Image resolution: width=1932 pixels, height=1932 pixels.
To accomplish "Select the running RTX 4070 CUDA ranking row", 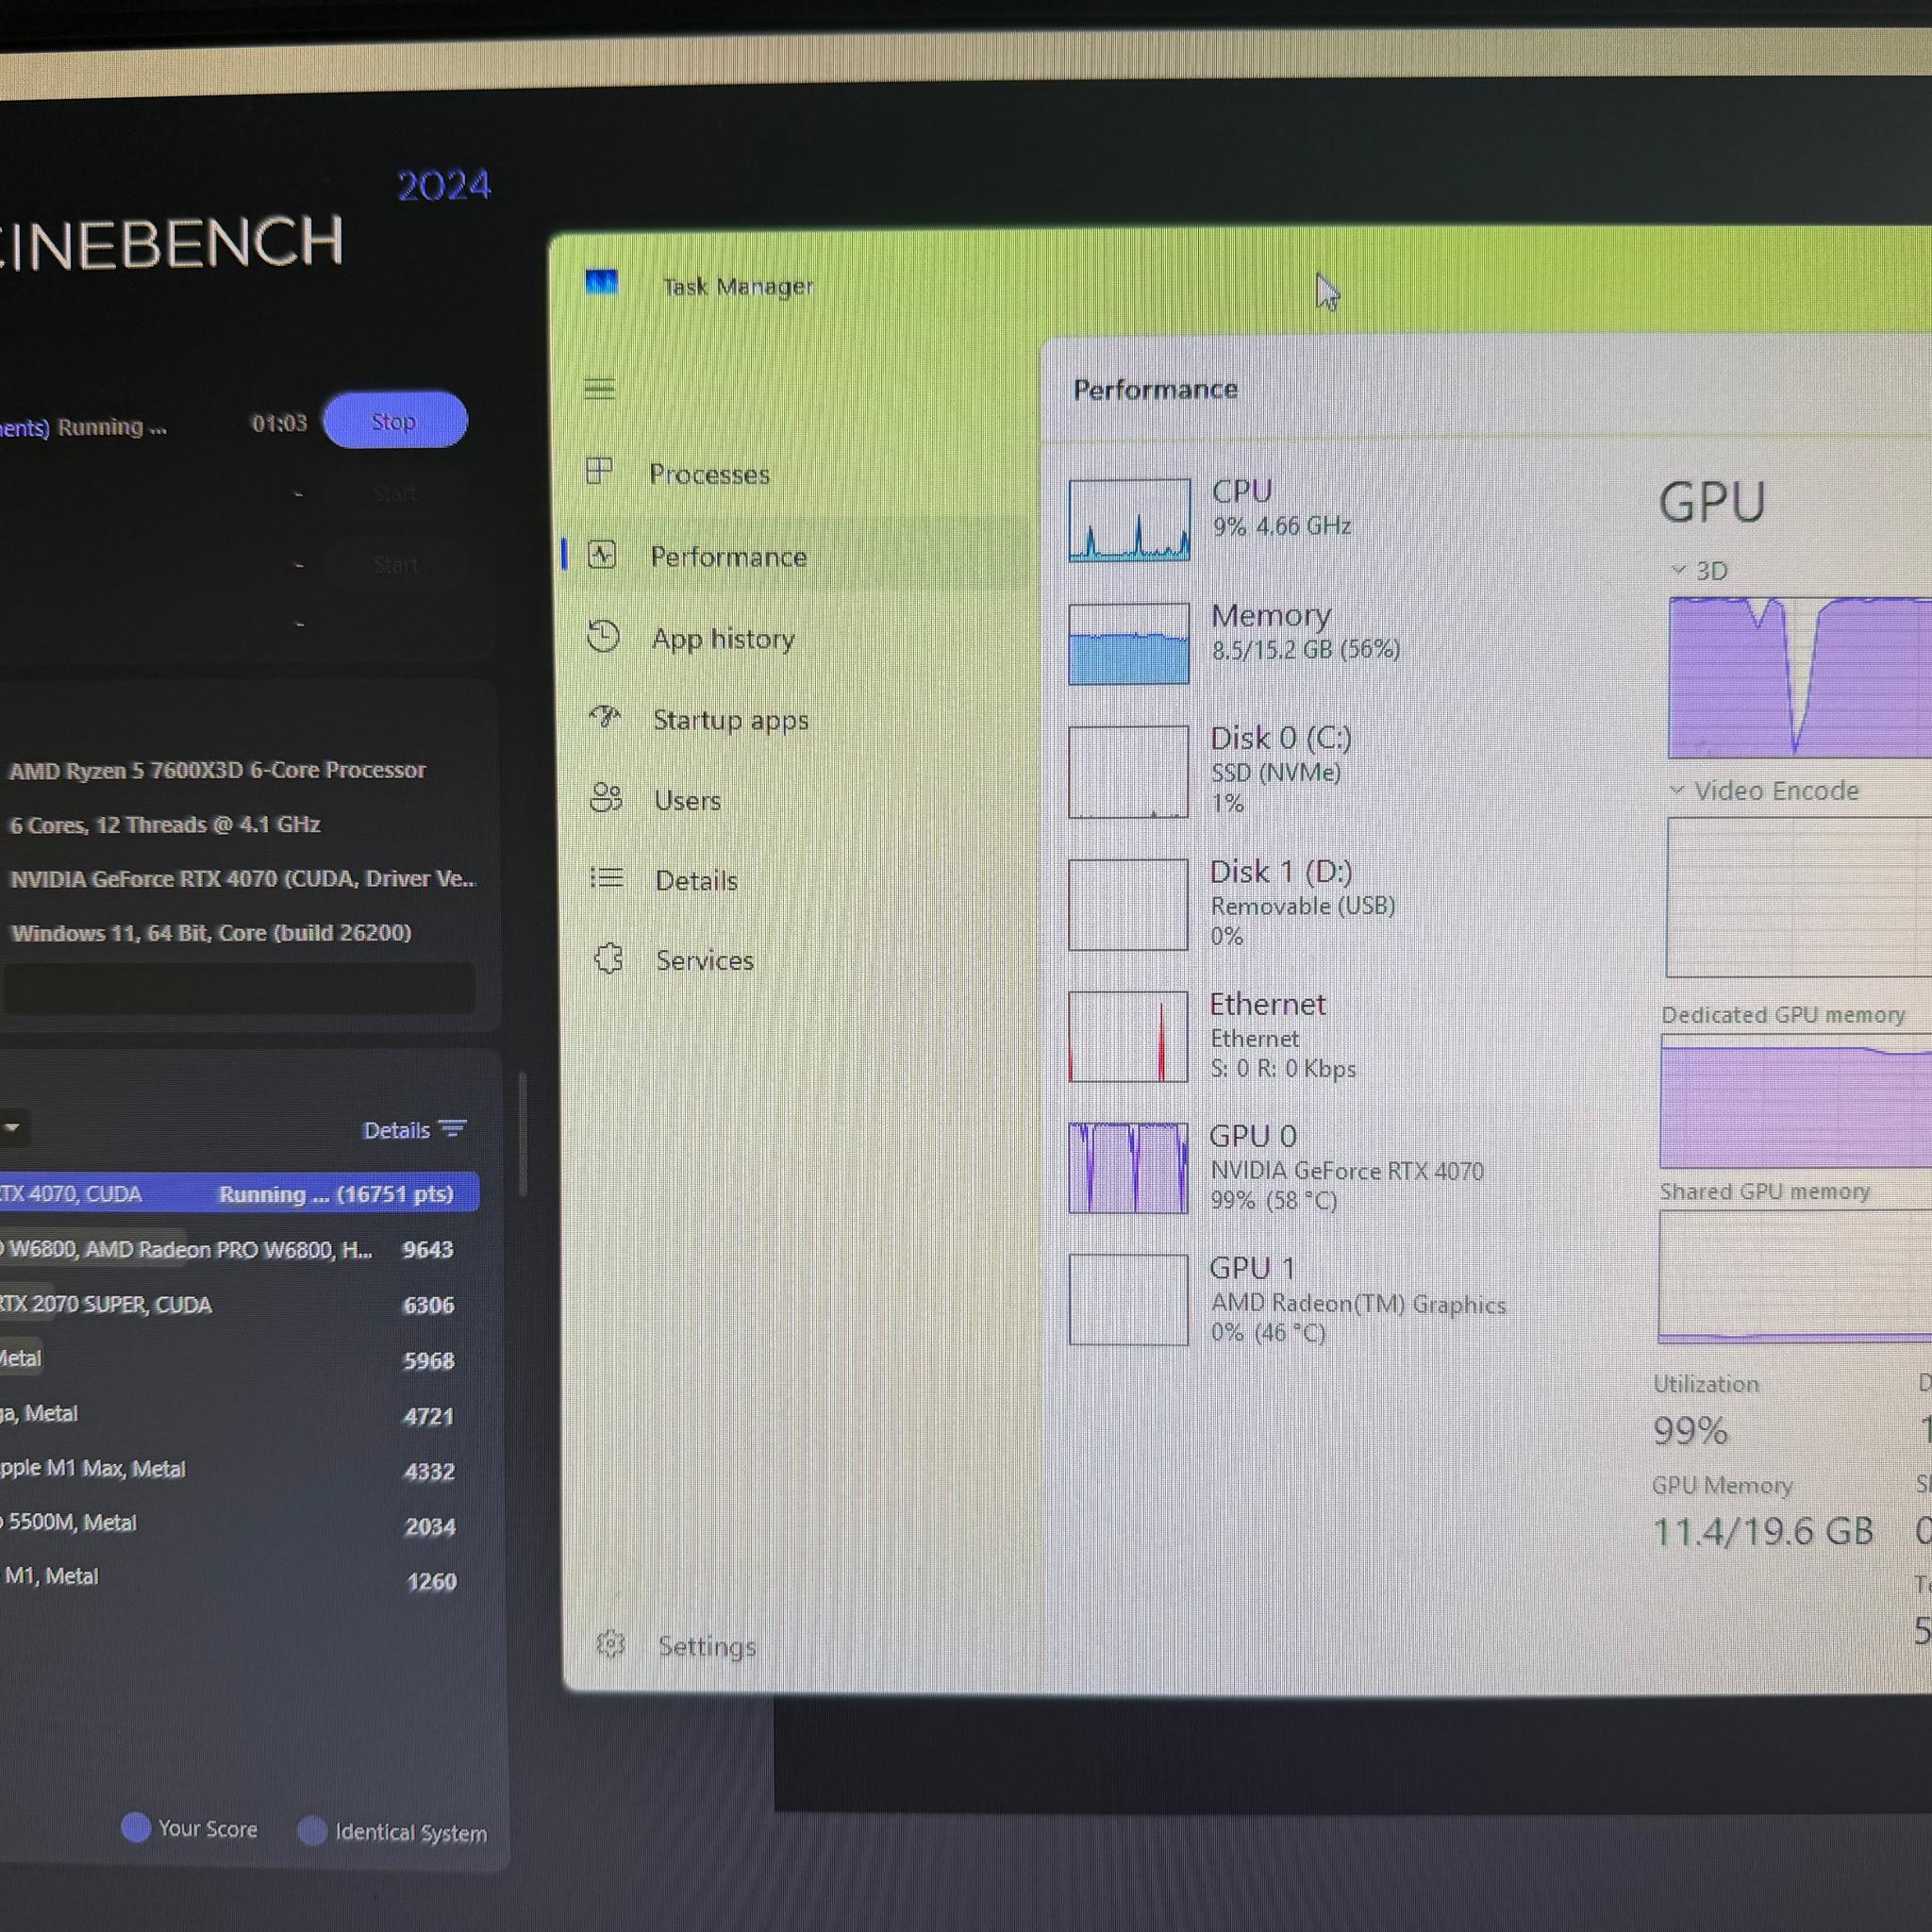I will pyautogui.click(x=238, y=1193).
